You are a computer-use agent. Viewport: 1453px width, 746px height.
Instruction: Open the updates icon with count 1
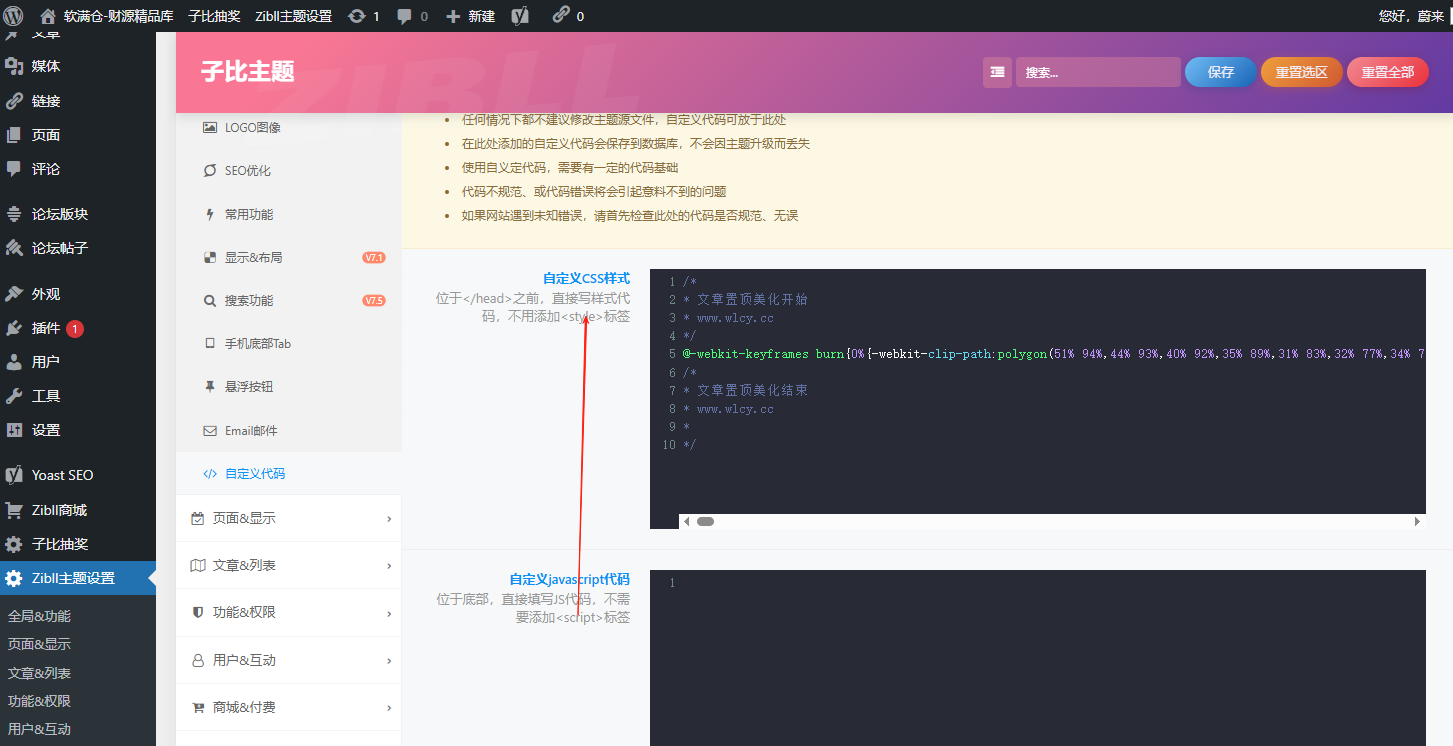[357, 16]
